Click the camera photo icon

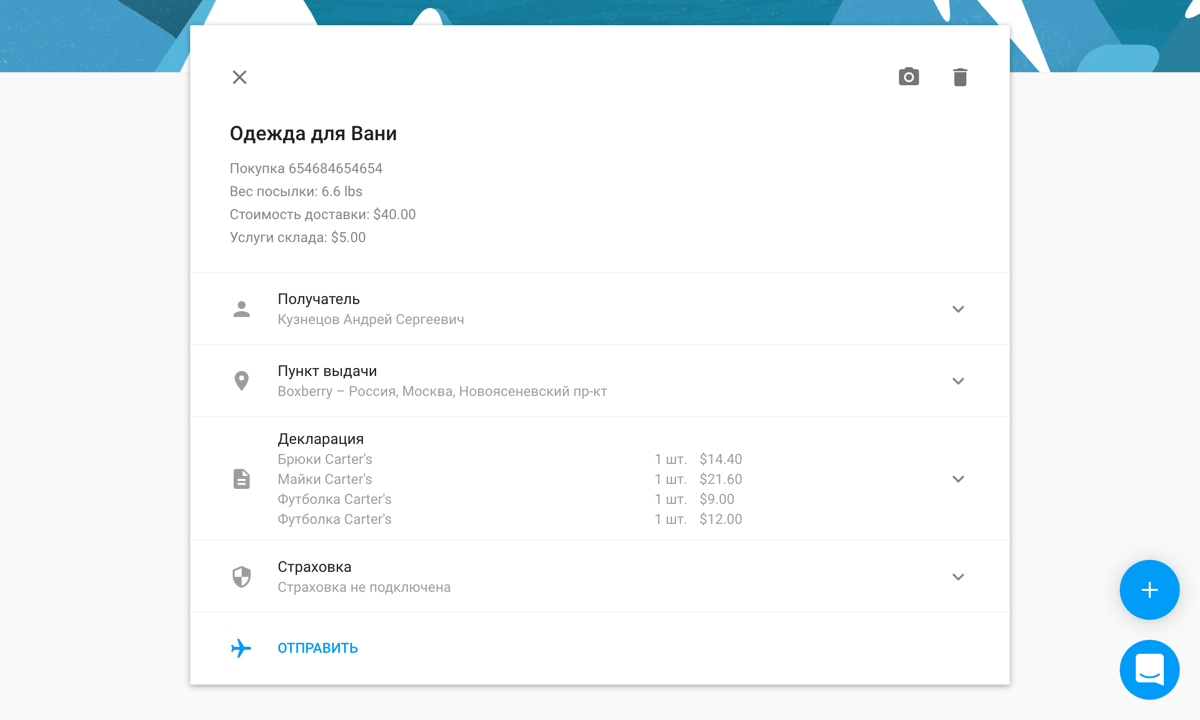coord(908,77)
